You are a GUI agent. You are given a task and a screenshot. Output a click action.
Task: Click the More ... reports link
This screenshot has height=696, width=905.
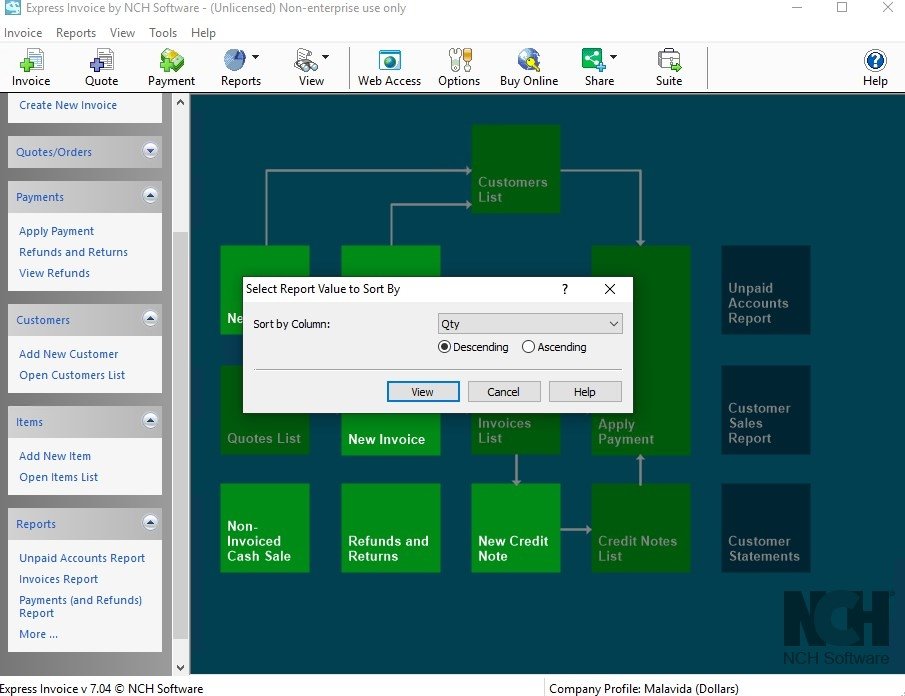(x=38, y=634)
